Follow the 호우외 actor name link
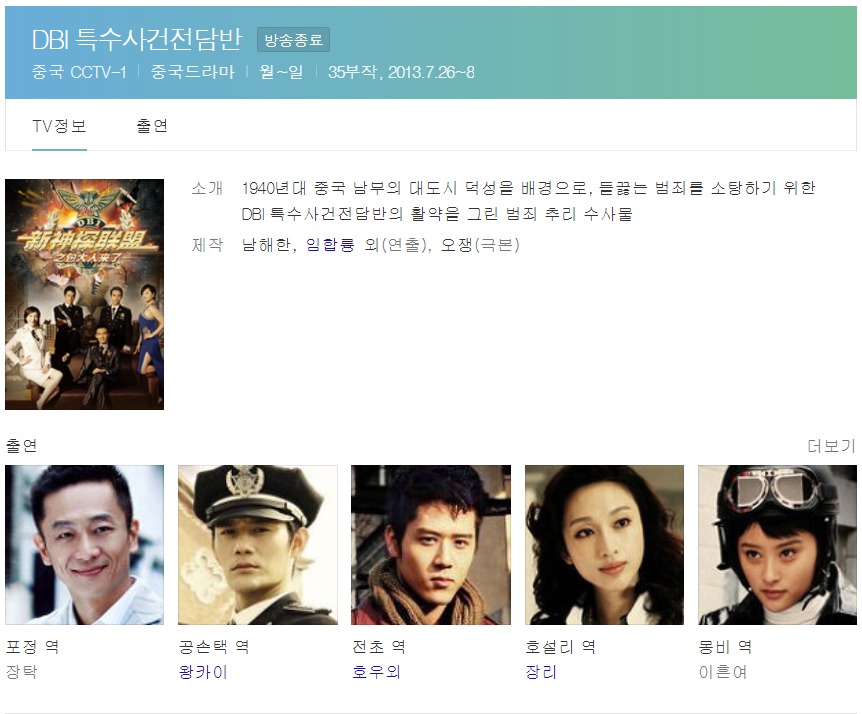The width and height of the screenshot is (862, 714). pos(377,672)
